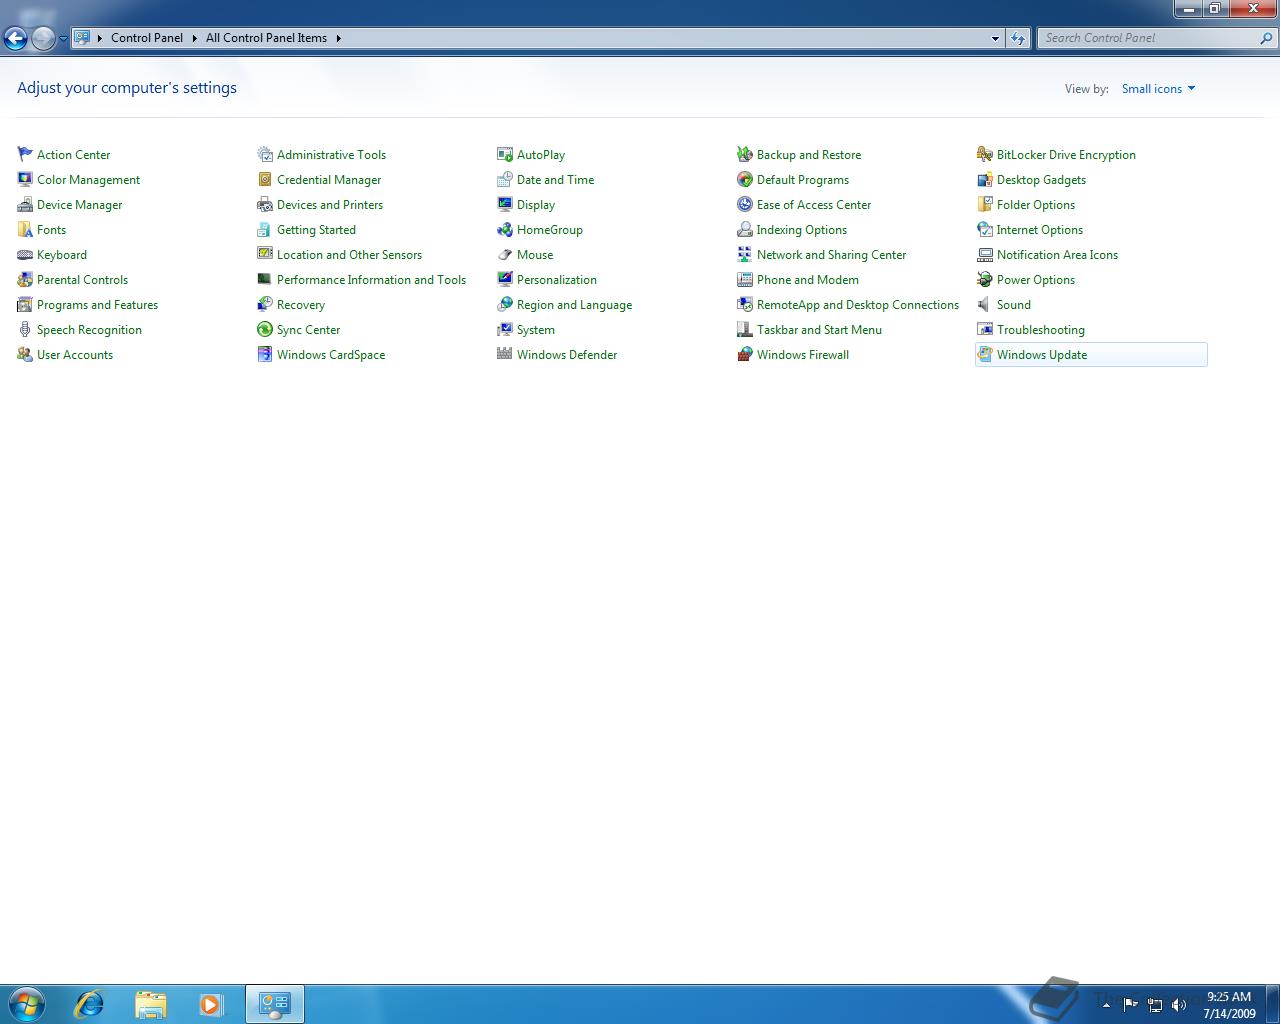This screenshot has width=1280, height=1024.
Task: Expand the arrow after All Control Panel Items
Action: click(339, 38)
